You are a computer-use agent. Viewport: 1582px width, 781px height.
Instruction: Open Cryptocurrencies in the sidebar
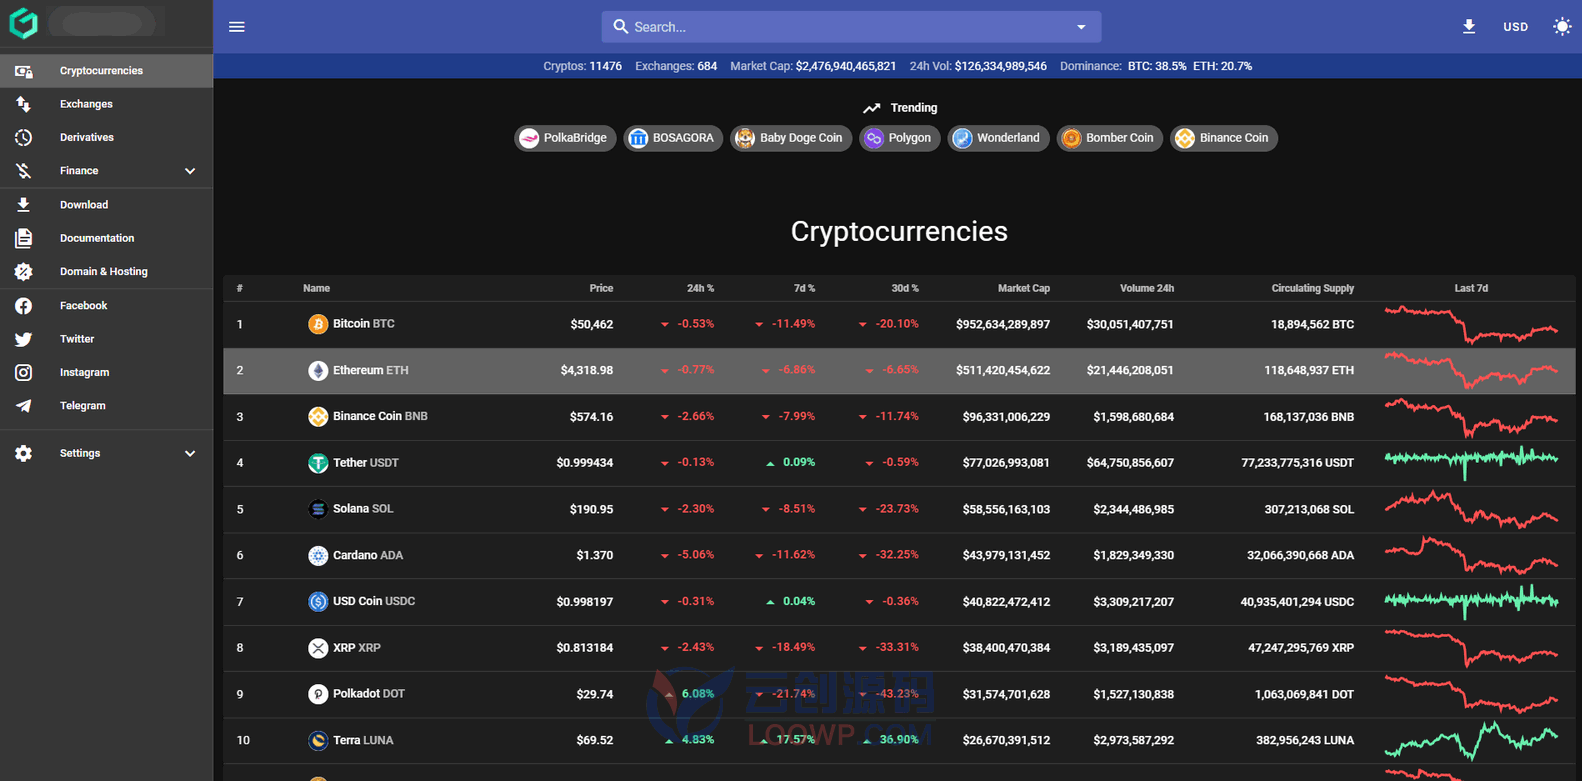pos(106,71)
